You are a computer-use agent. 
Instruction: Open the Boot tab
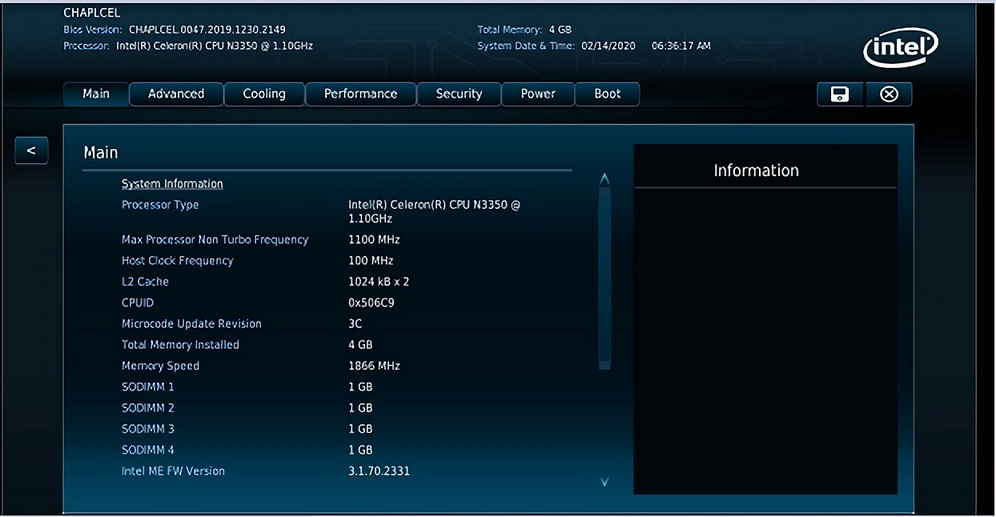click(x=607, y=94)
